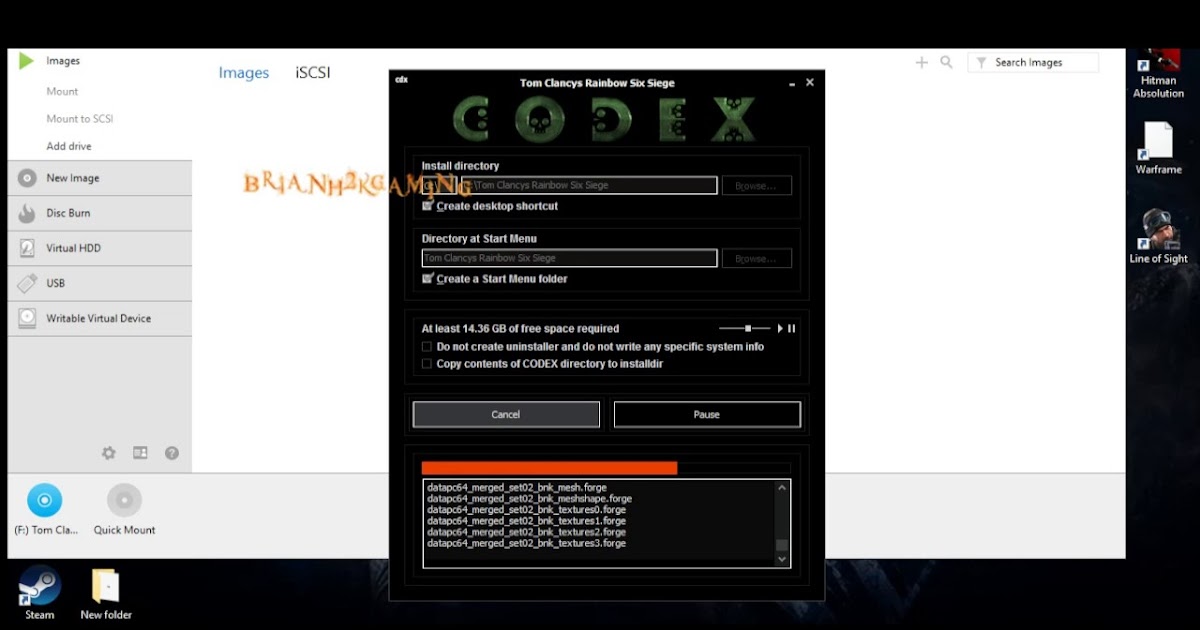1200x630 pixels.
Task: Focus the Search Images field
Action: (1033, 62)
